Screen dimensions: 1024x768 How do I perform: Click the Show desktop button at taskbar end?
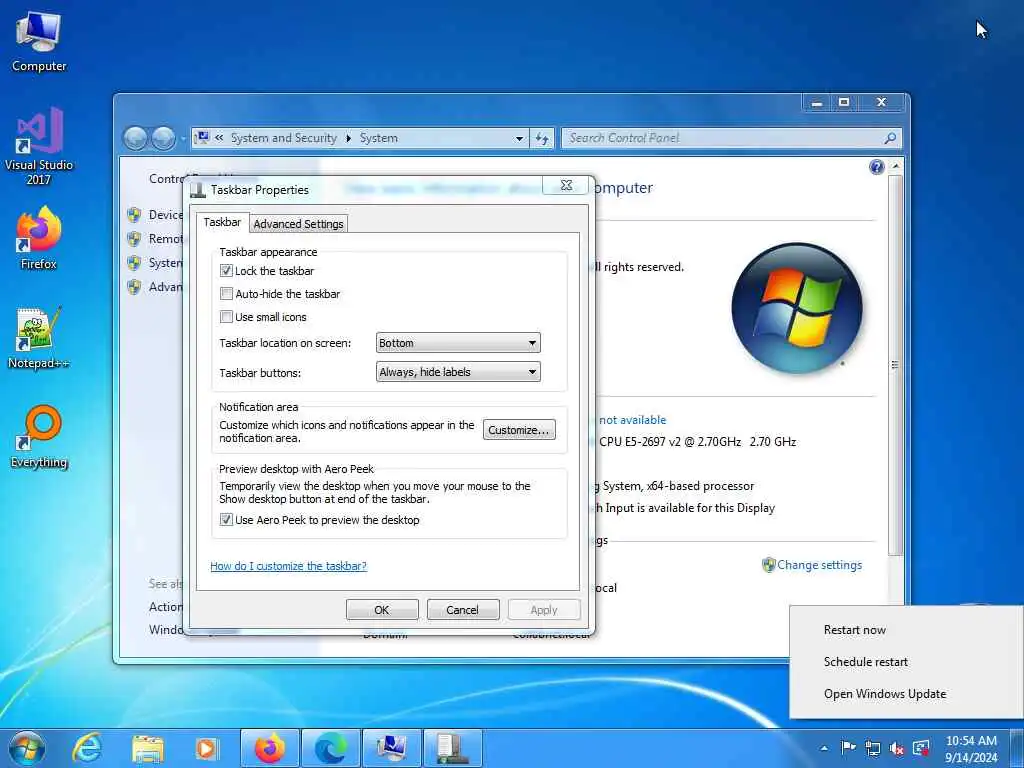click(x=1017, y=748)
